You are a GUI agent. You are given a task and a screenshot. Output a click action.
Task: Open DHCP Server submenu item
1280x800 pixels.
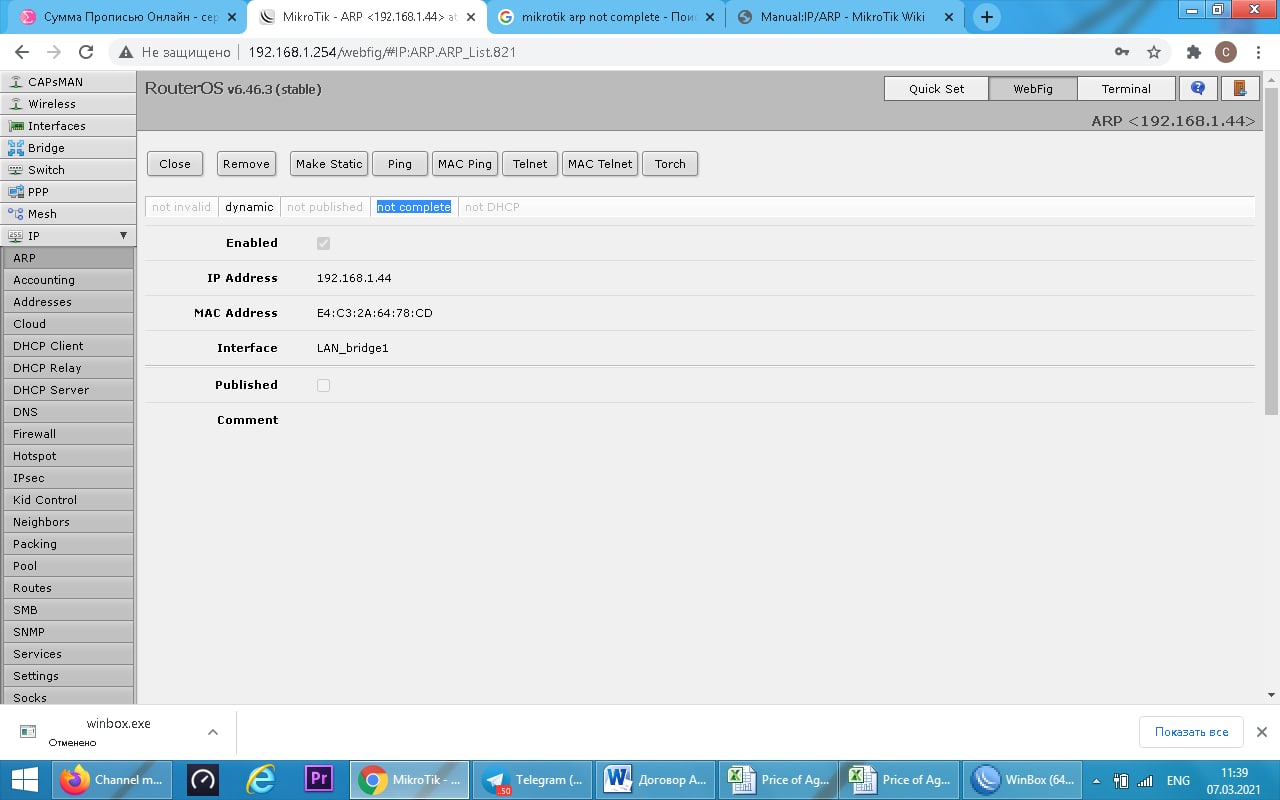67,390
